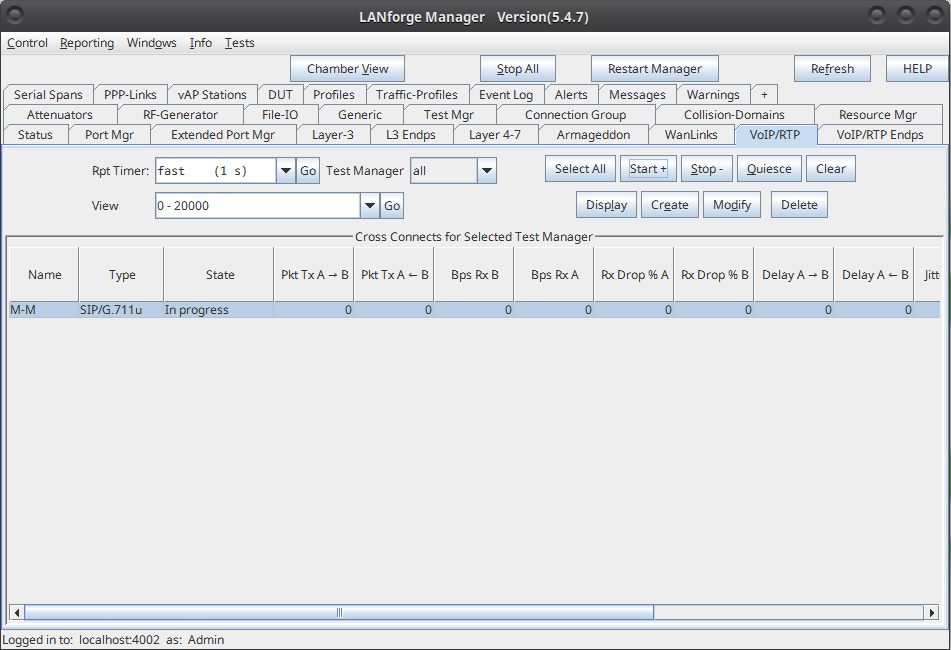951x650 pixels.
Task: Click Restart Manager button
Action: (654, 69)
